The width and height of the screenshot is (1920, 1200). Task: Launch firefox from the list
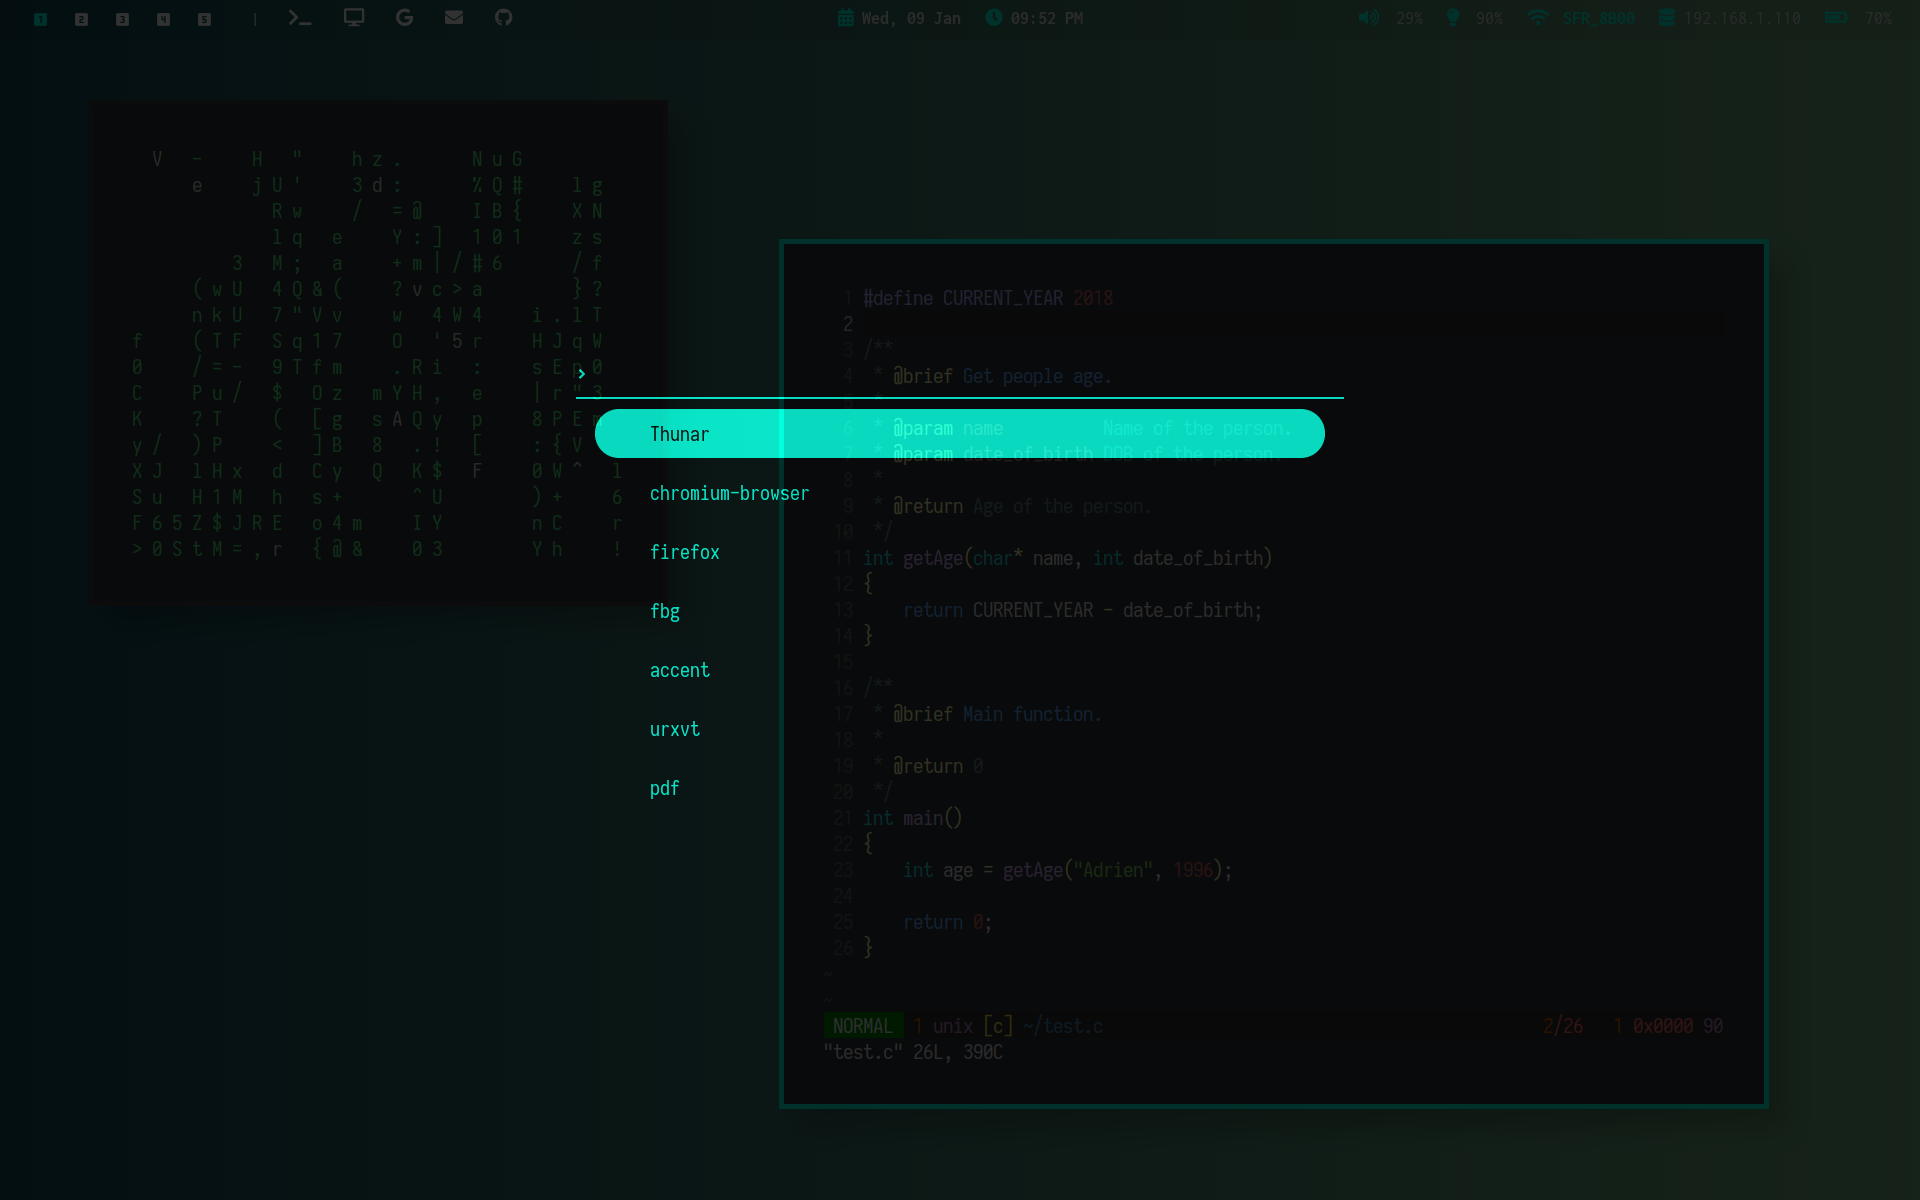(x=684, y=552)
